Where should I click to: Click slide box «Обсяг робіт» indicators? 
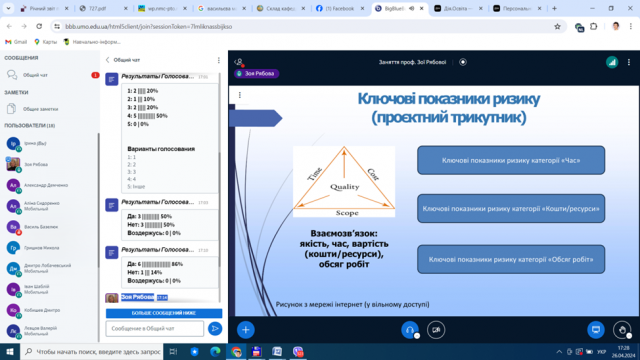(511, 259)
